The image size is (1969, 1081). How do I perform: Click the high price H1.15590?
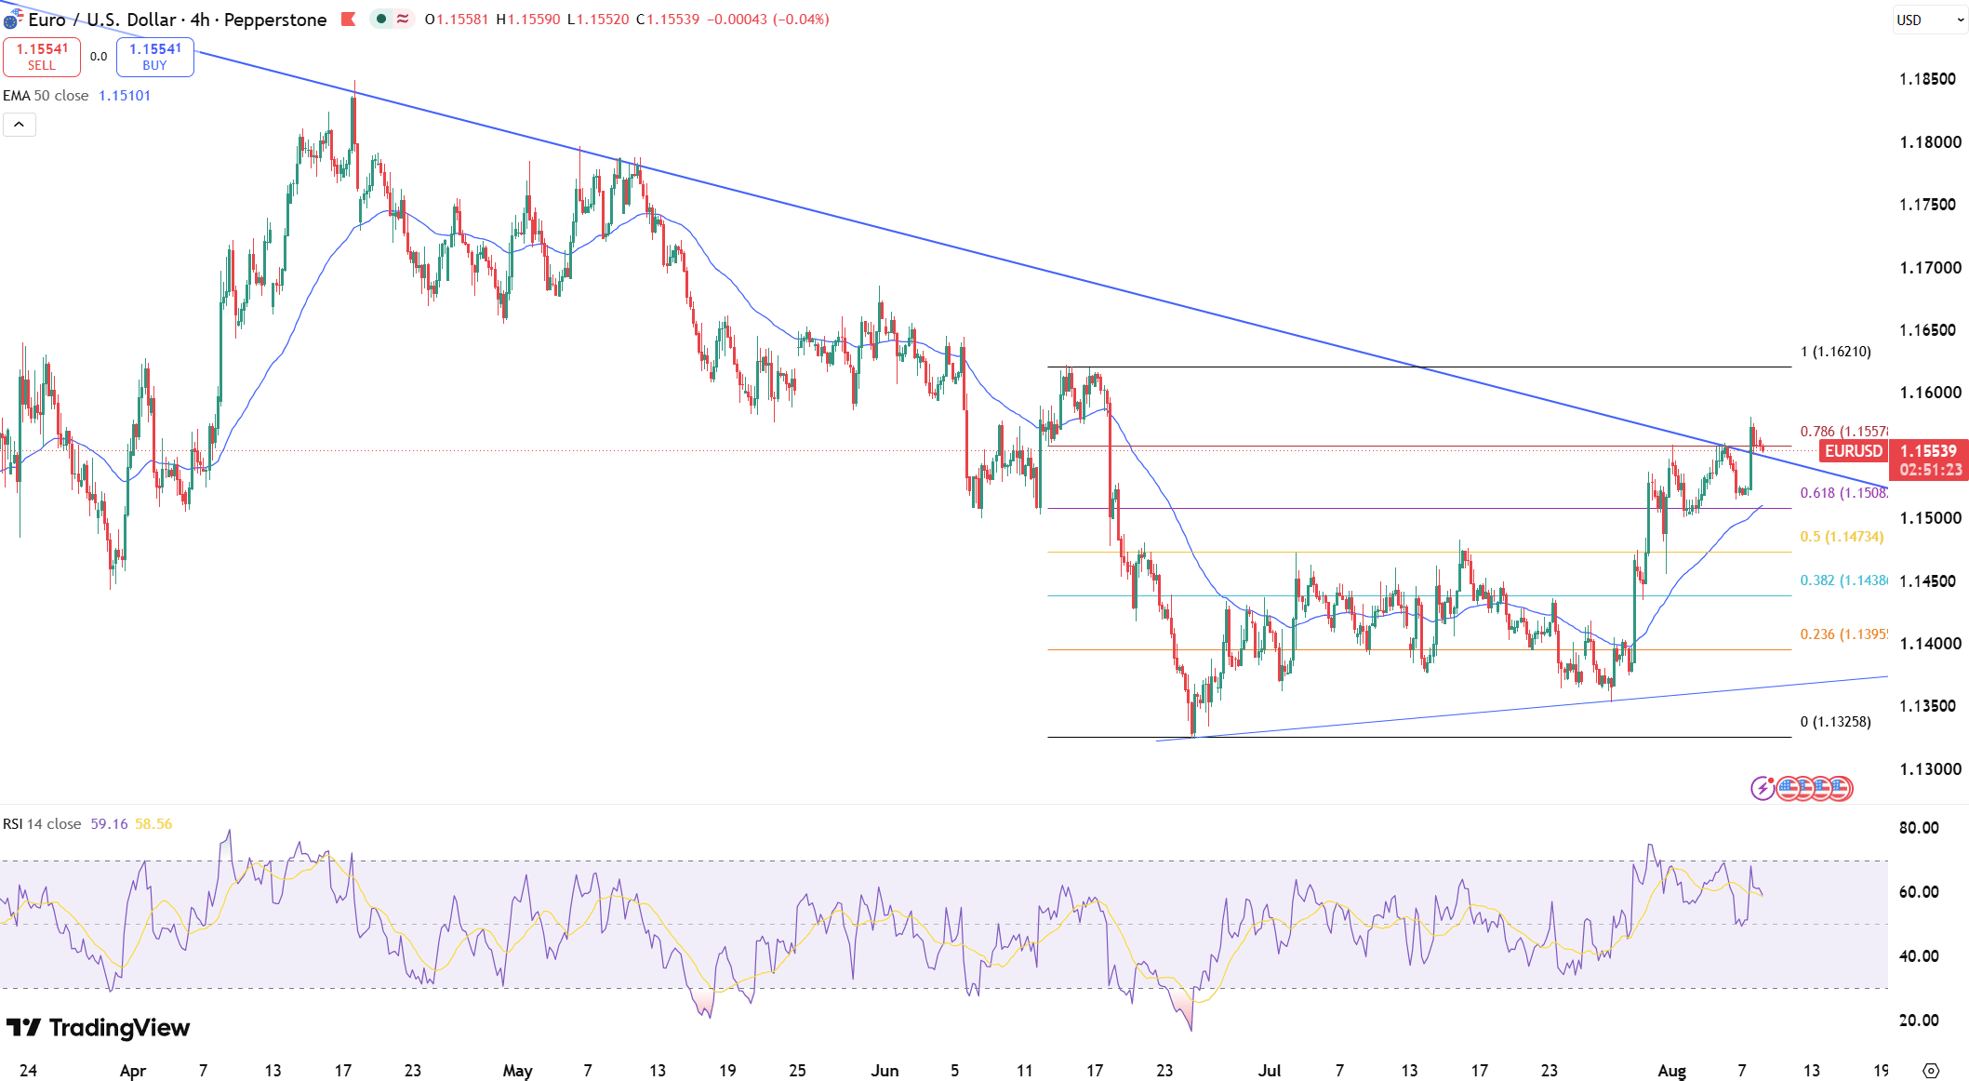[528, 19]
